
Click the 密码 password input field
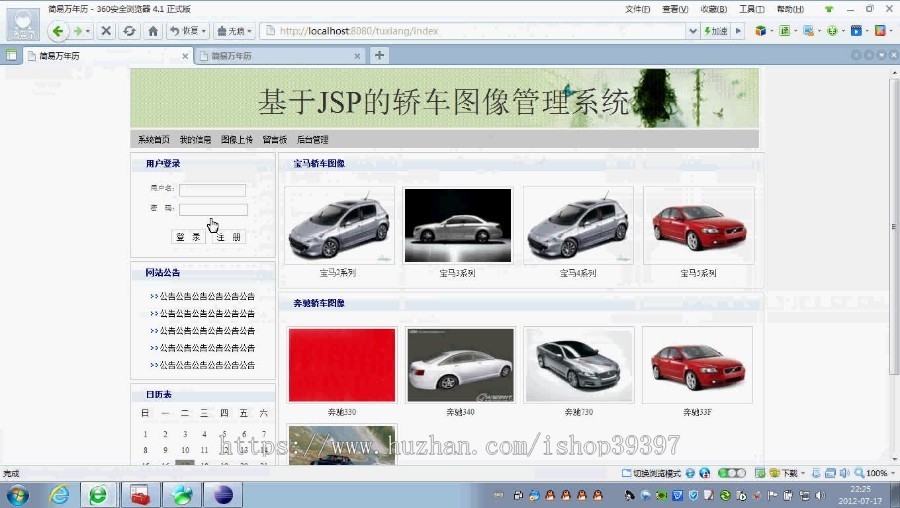click(213, 210)
